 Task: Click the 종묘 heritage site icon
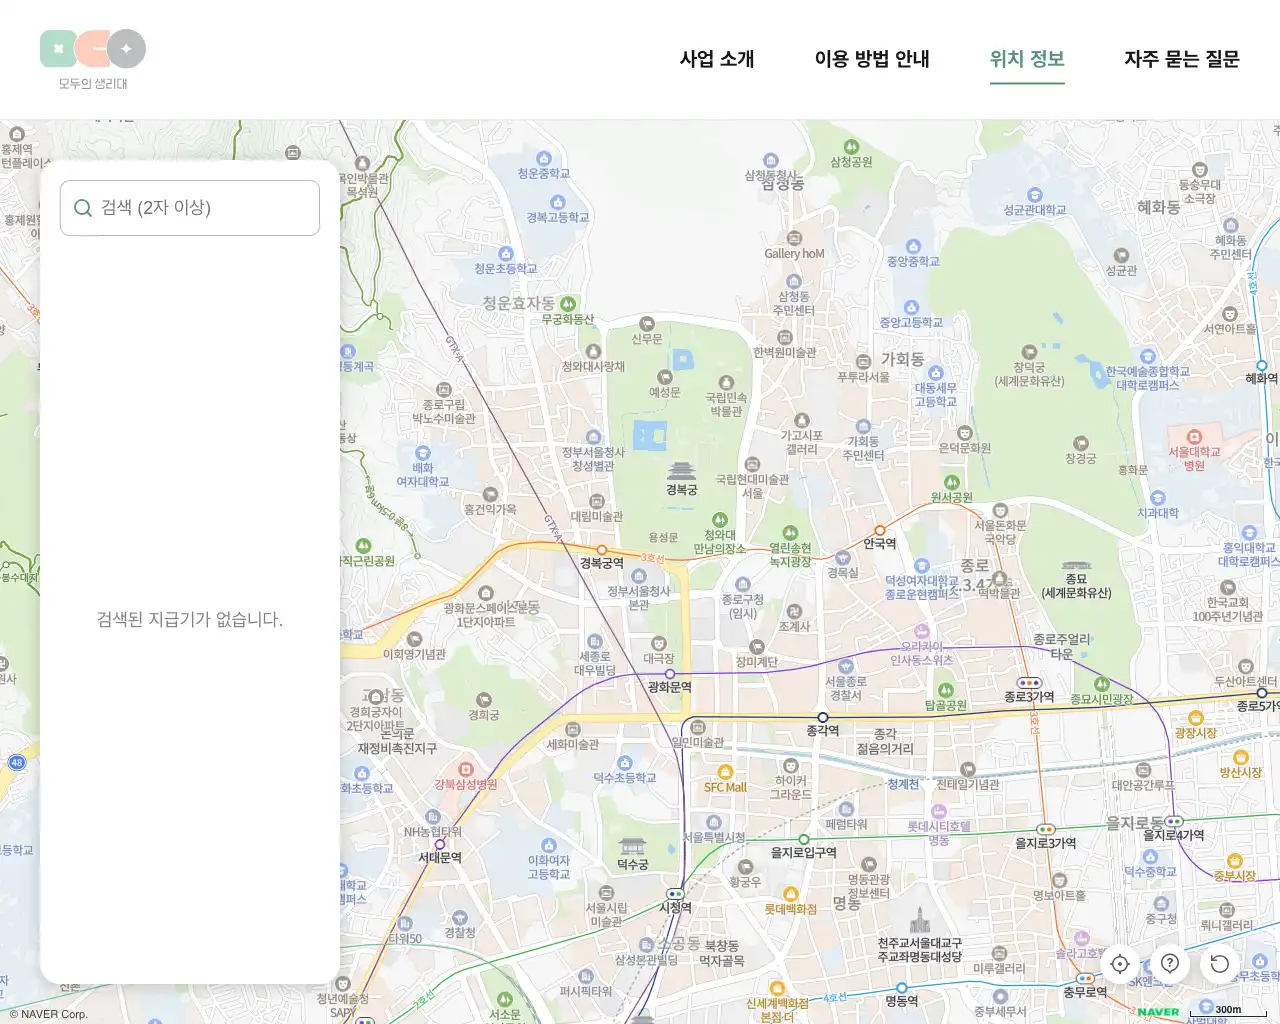click(x=1076, y=566)
